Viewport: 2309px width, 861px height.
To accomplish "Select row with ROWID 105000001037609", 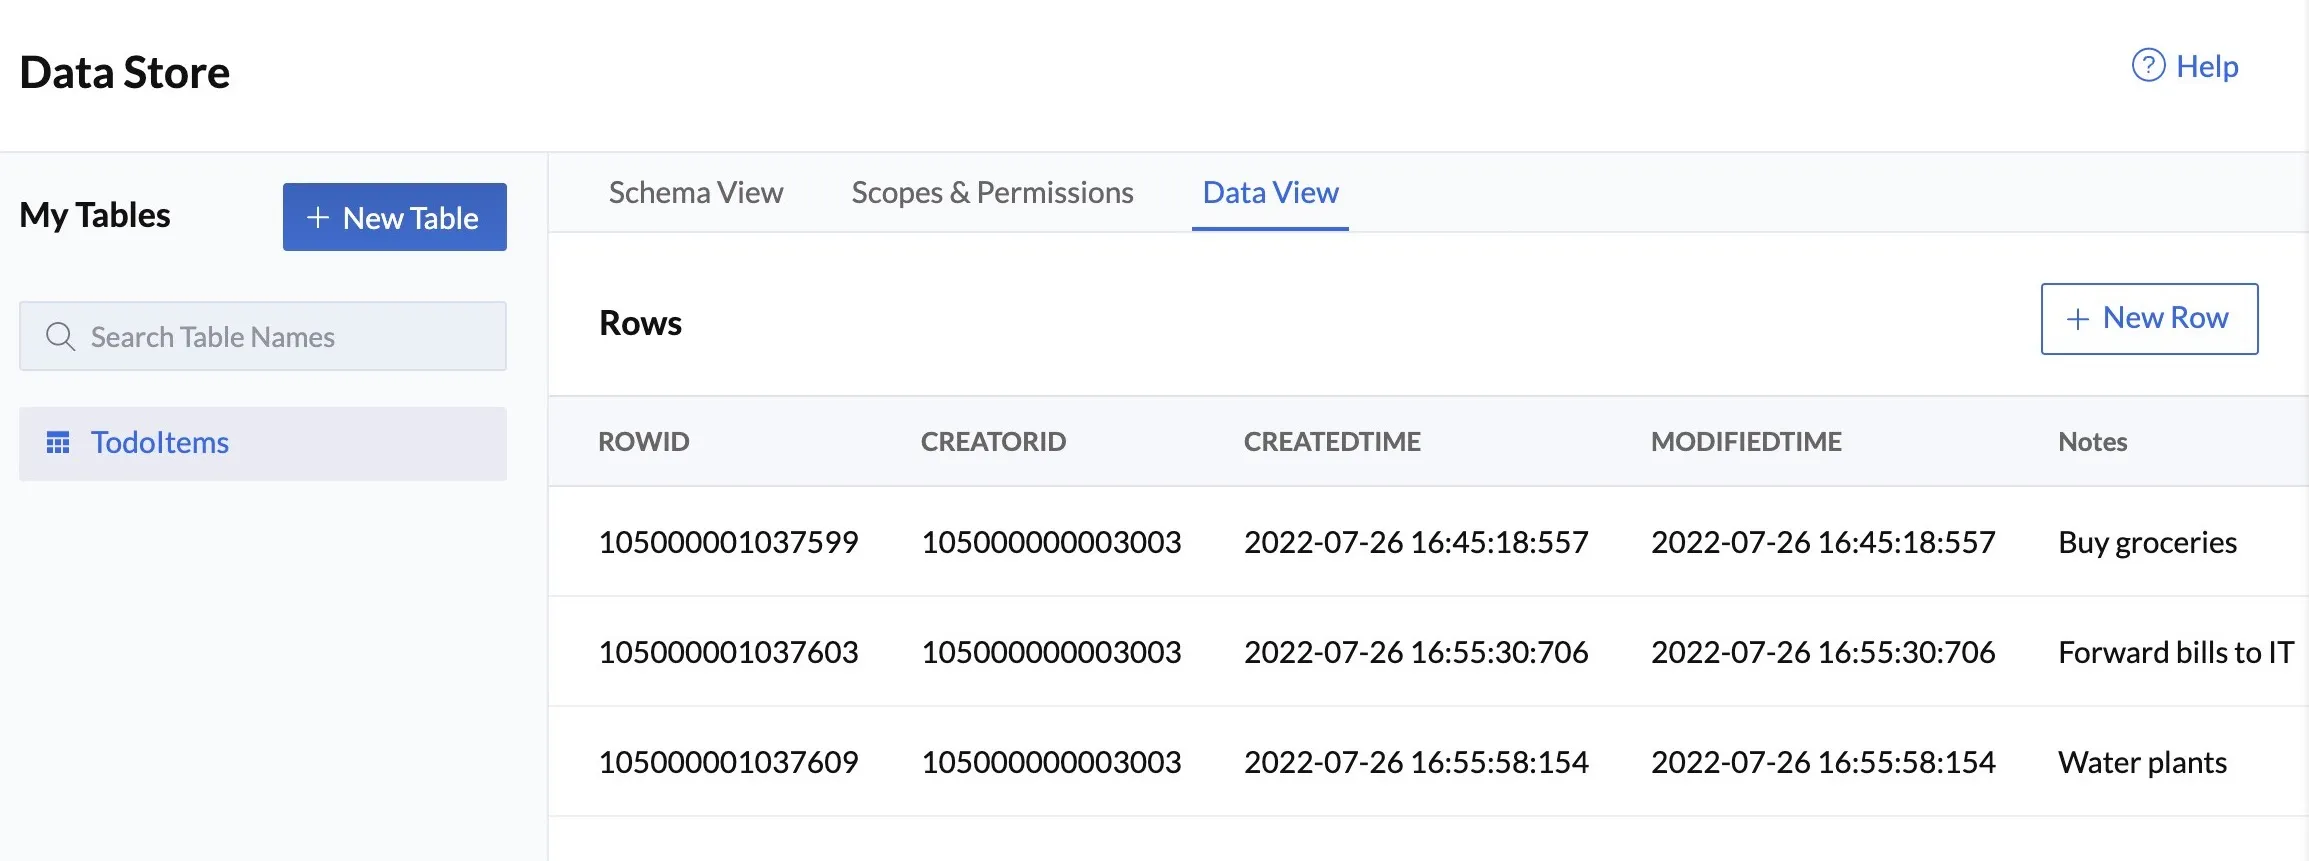I will click(1428, 762).
